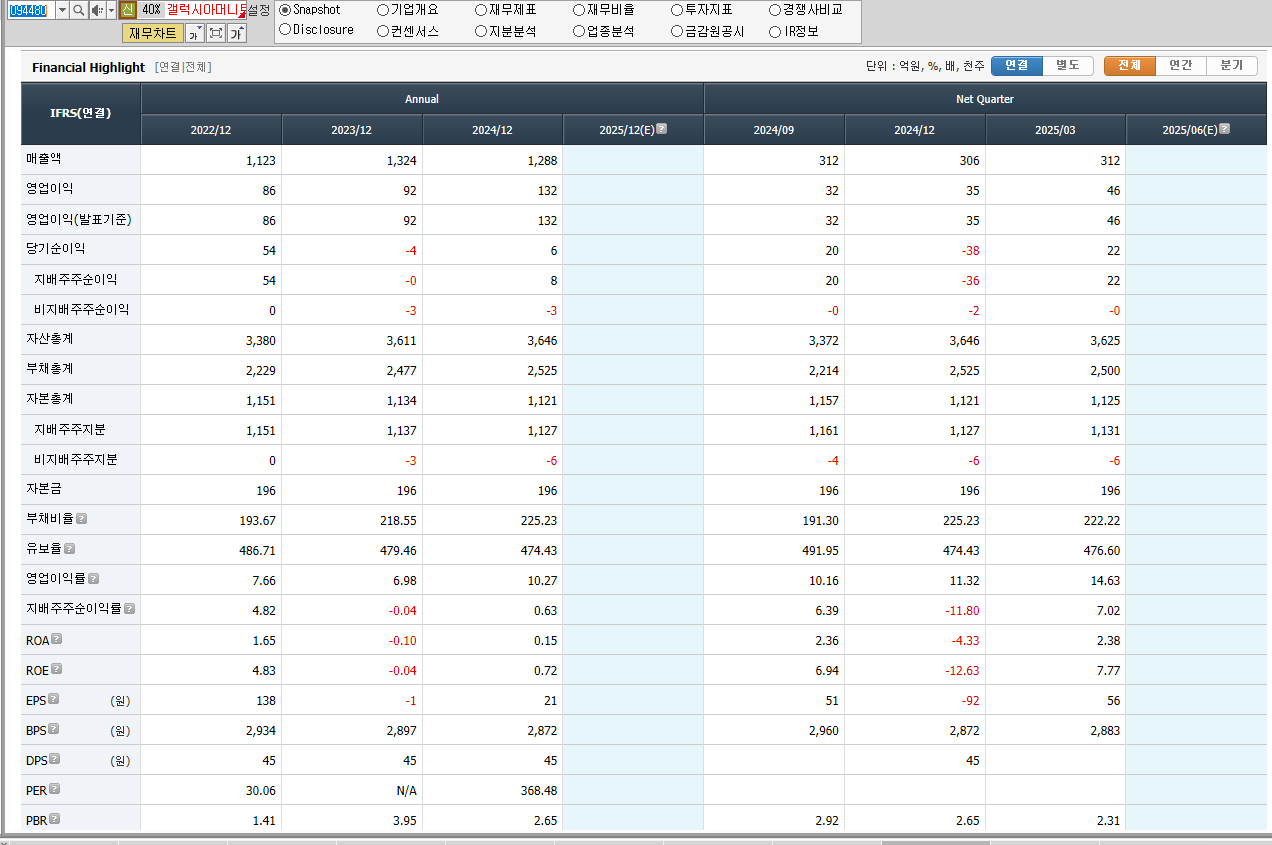Click the Financial Highlight heading
The image size is (1272, 845).
pos(88,67)
